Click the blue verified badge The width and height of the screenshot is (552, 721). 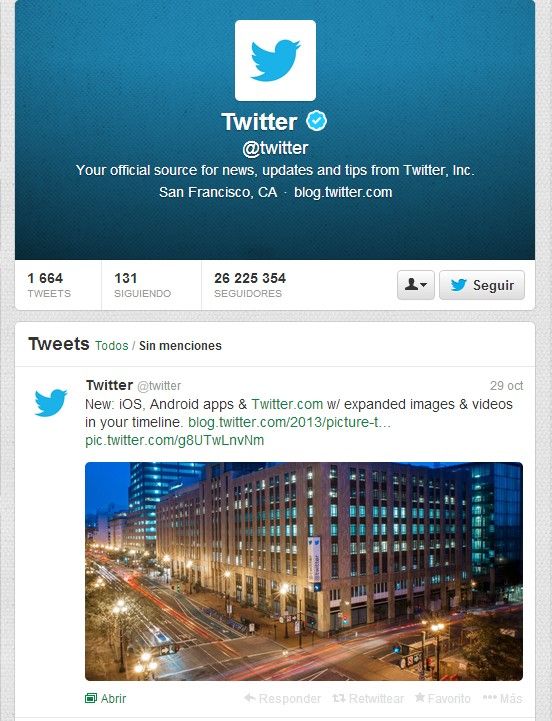click(316, 120)
